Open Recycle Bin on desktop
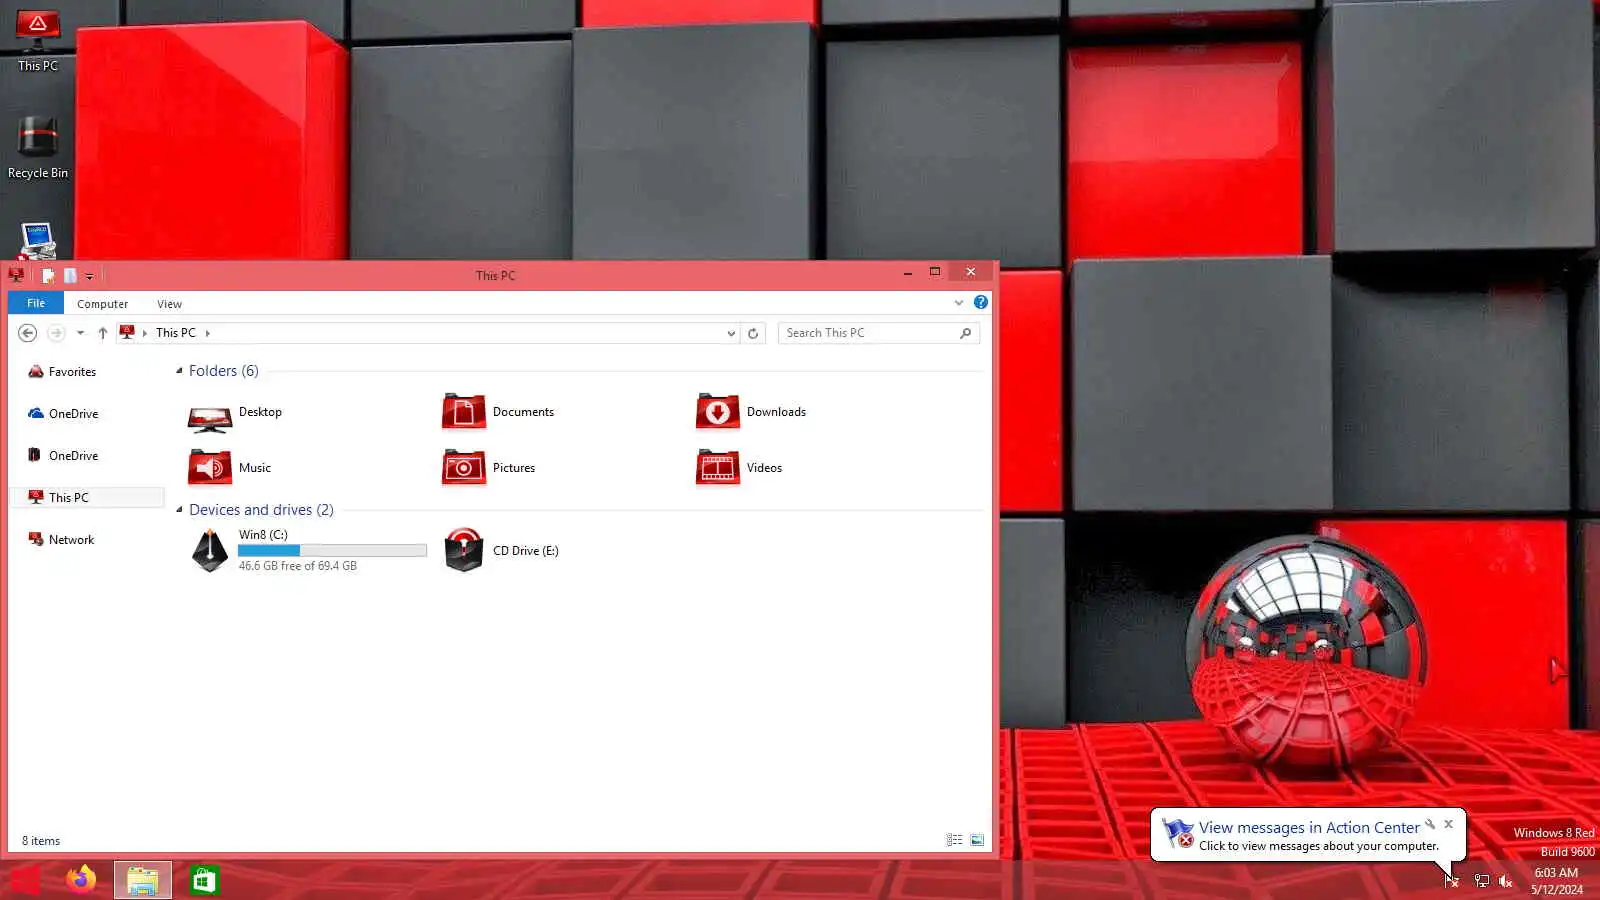This screenshot has height=900, width=1600. click(38, 148)
